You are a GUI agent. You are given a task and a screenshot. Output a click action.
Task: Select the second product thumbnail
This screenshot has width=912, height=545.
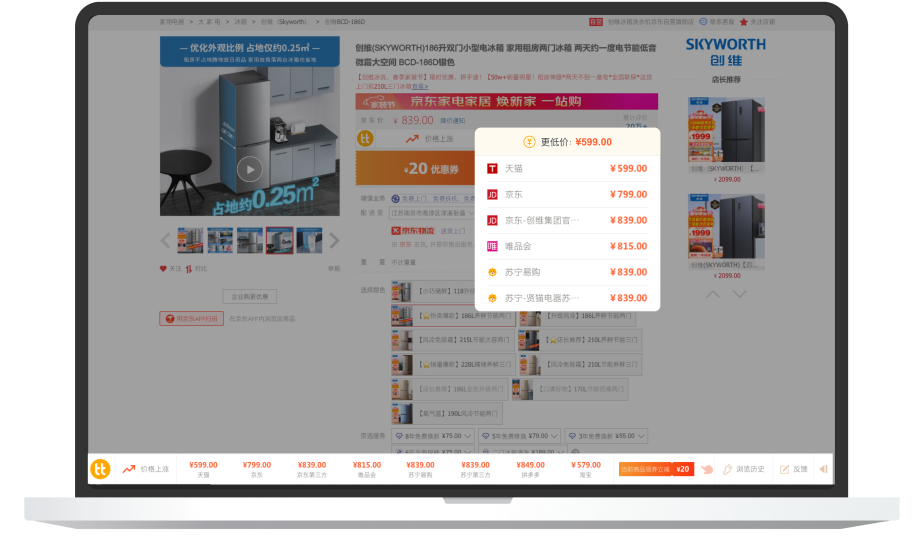220,240
